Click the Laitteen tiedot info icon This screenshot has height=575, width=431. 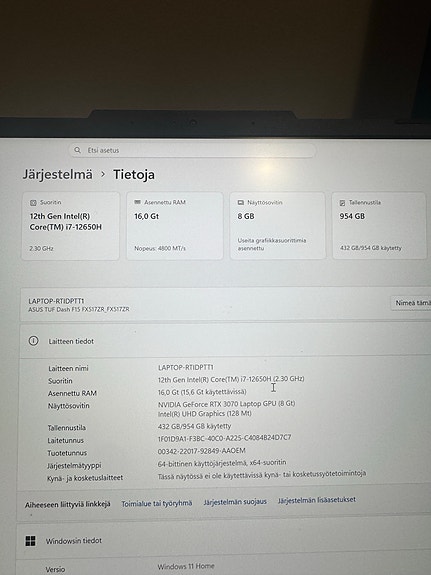33,341
